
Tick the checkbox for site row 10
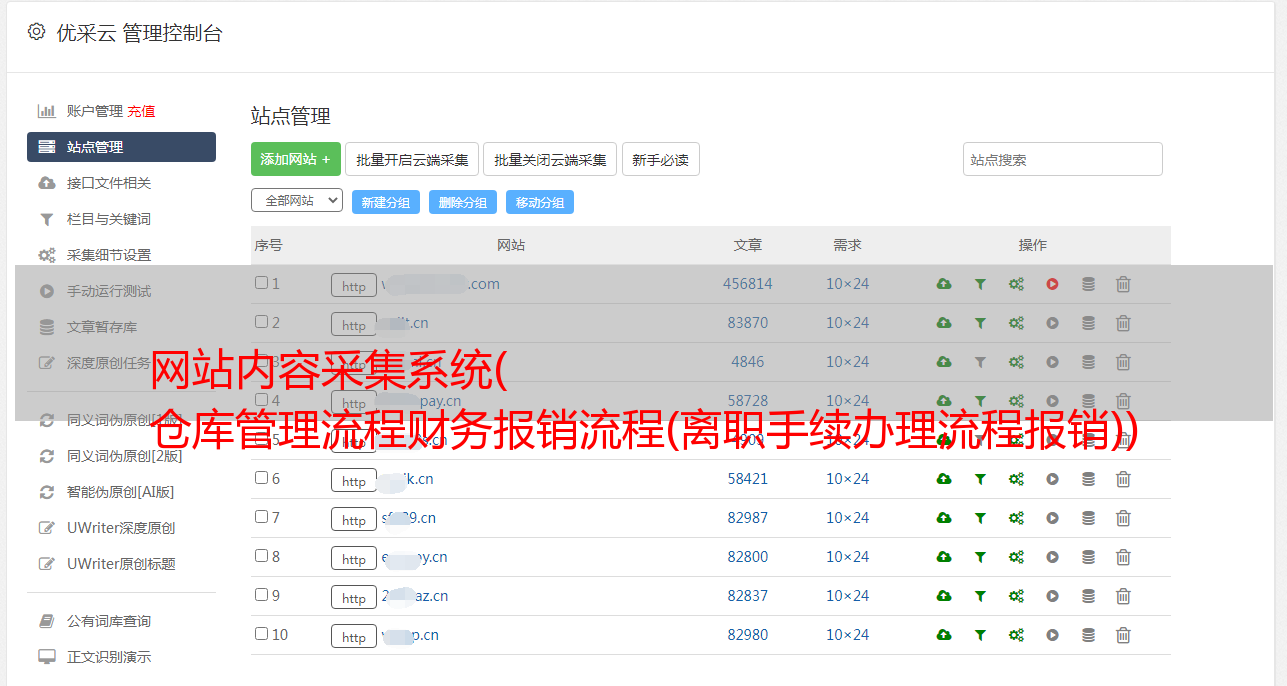261,634
